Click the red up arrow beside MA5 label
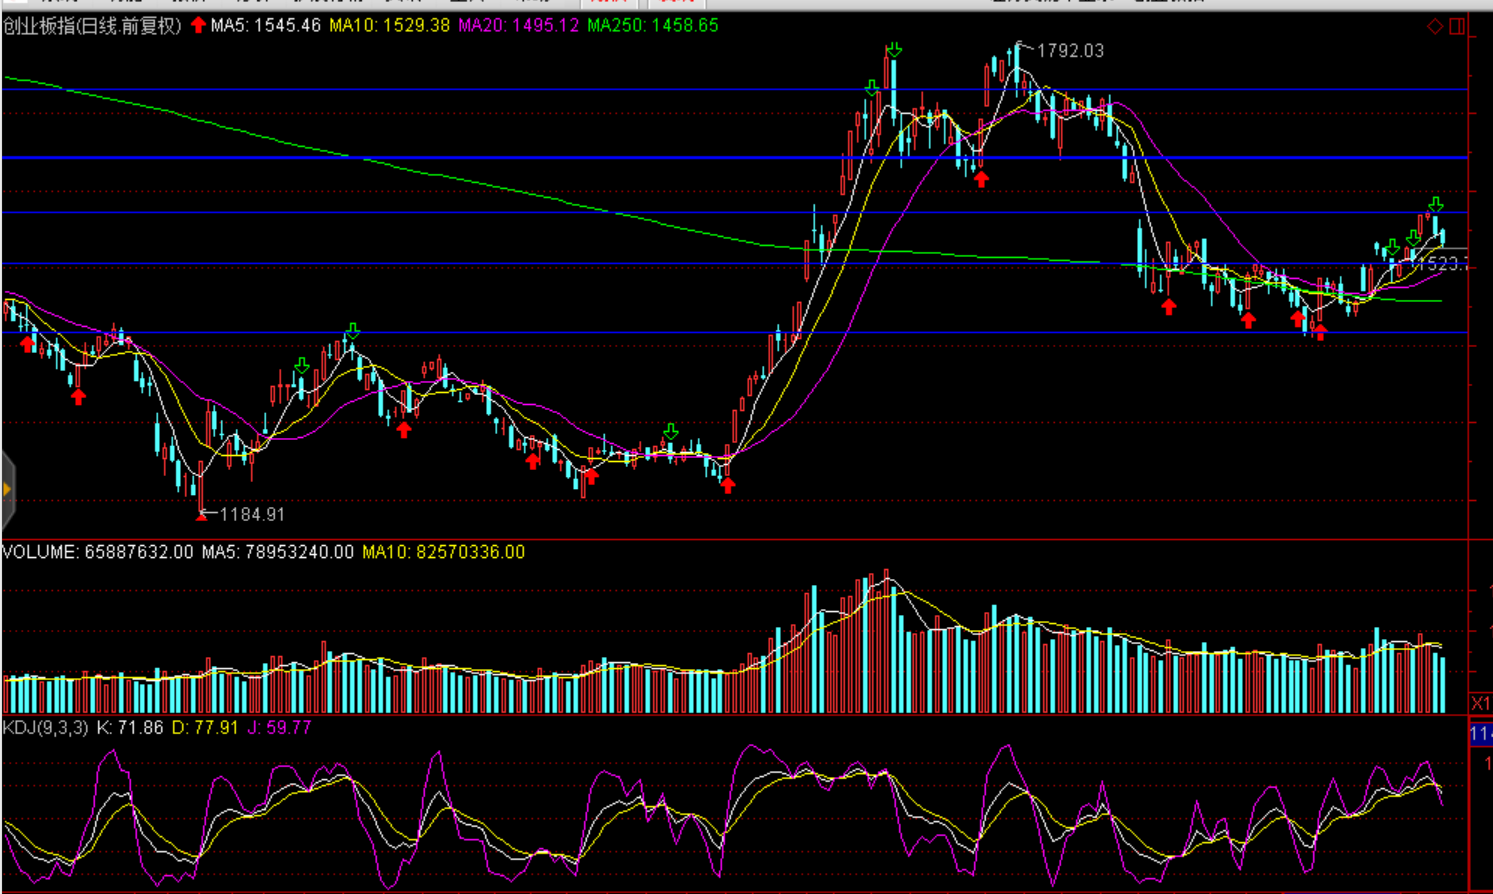This screenshot has width=1493, height=894. pos(198,25)
